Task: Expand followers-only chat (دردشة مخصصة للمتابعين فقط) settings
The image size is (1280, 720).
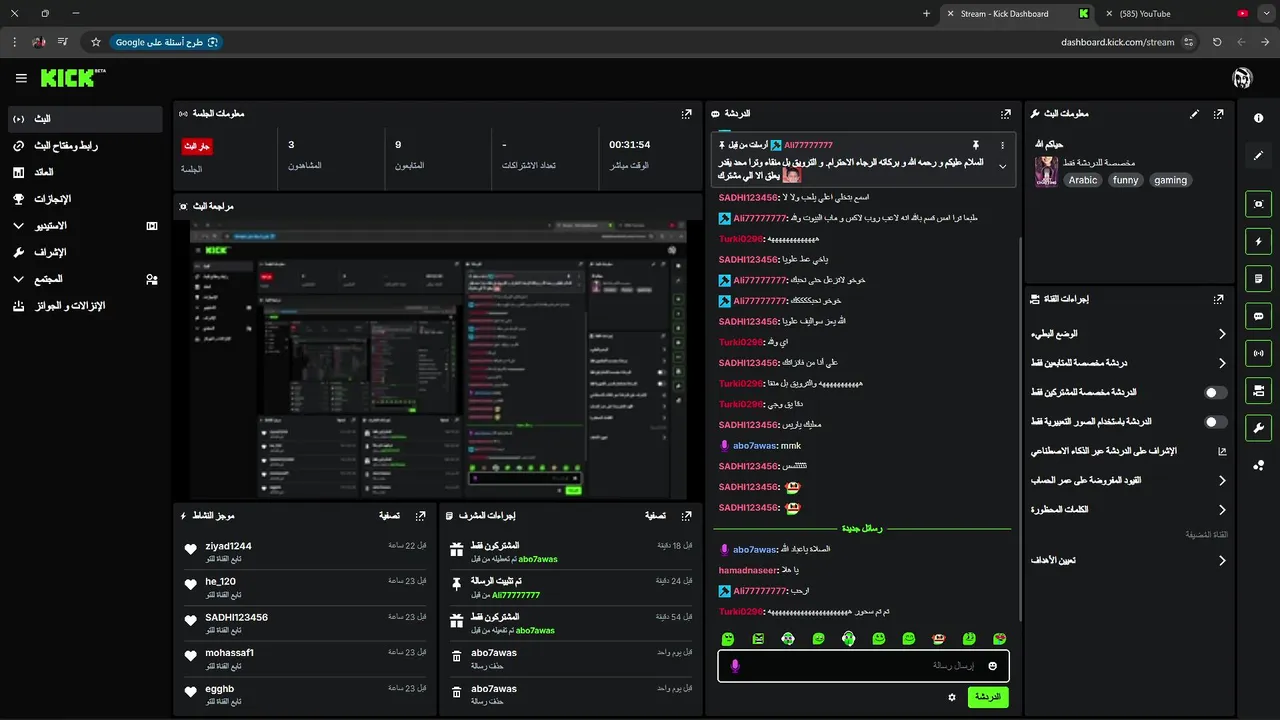Action: click(x=1128, y=363)
